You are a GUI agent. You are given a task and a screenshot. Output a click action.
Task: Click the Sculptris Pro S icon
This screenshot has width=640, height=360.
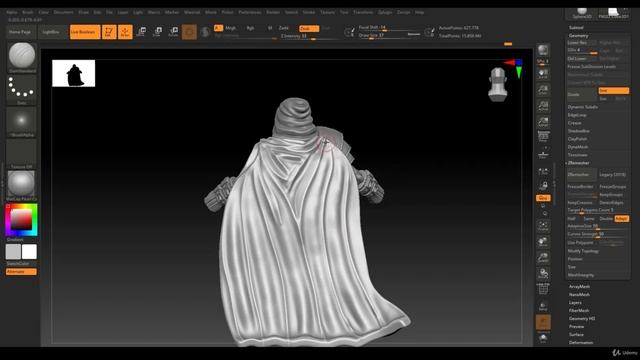coord(205,32)
